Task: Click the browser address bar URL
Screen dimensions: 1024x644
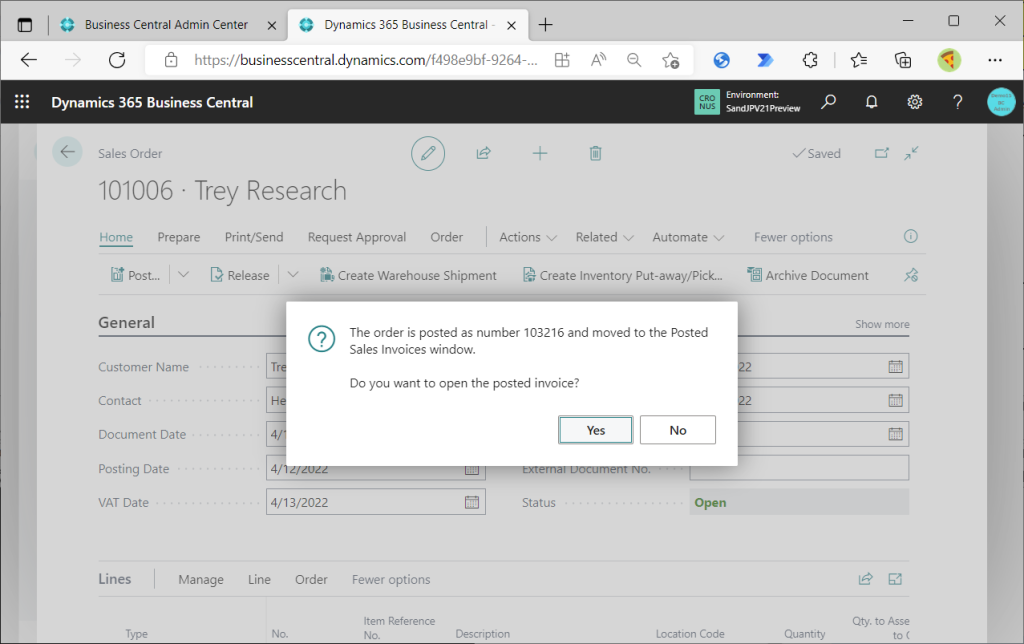Action: pos(366,60)
